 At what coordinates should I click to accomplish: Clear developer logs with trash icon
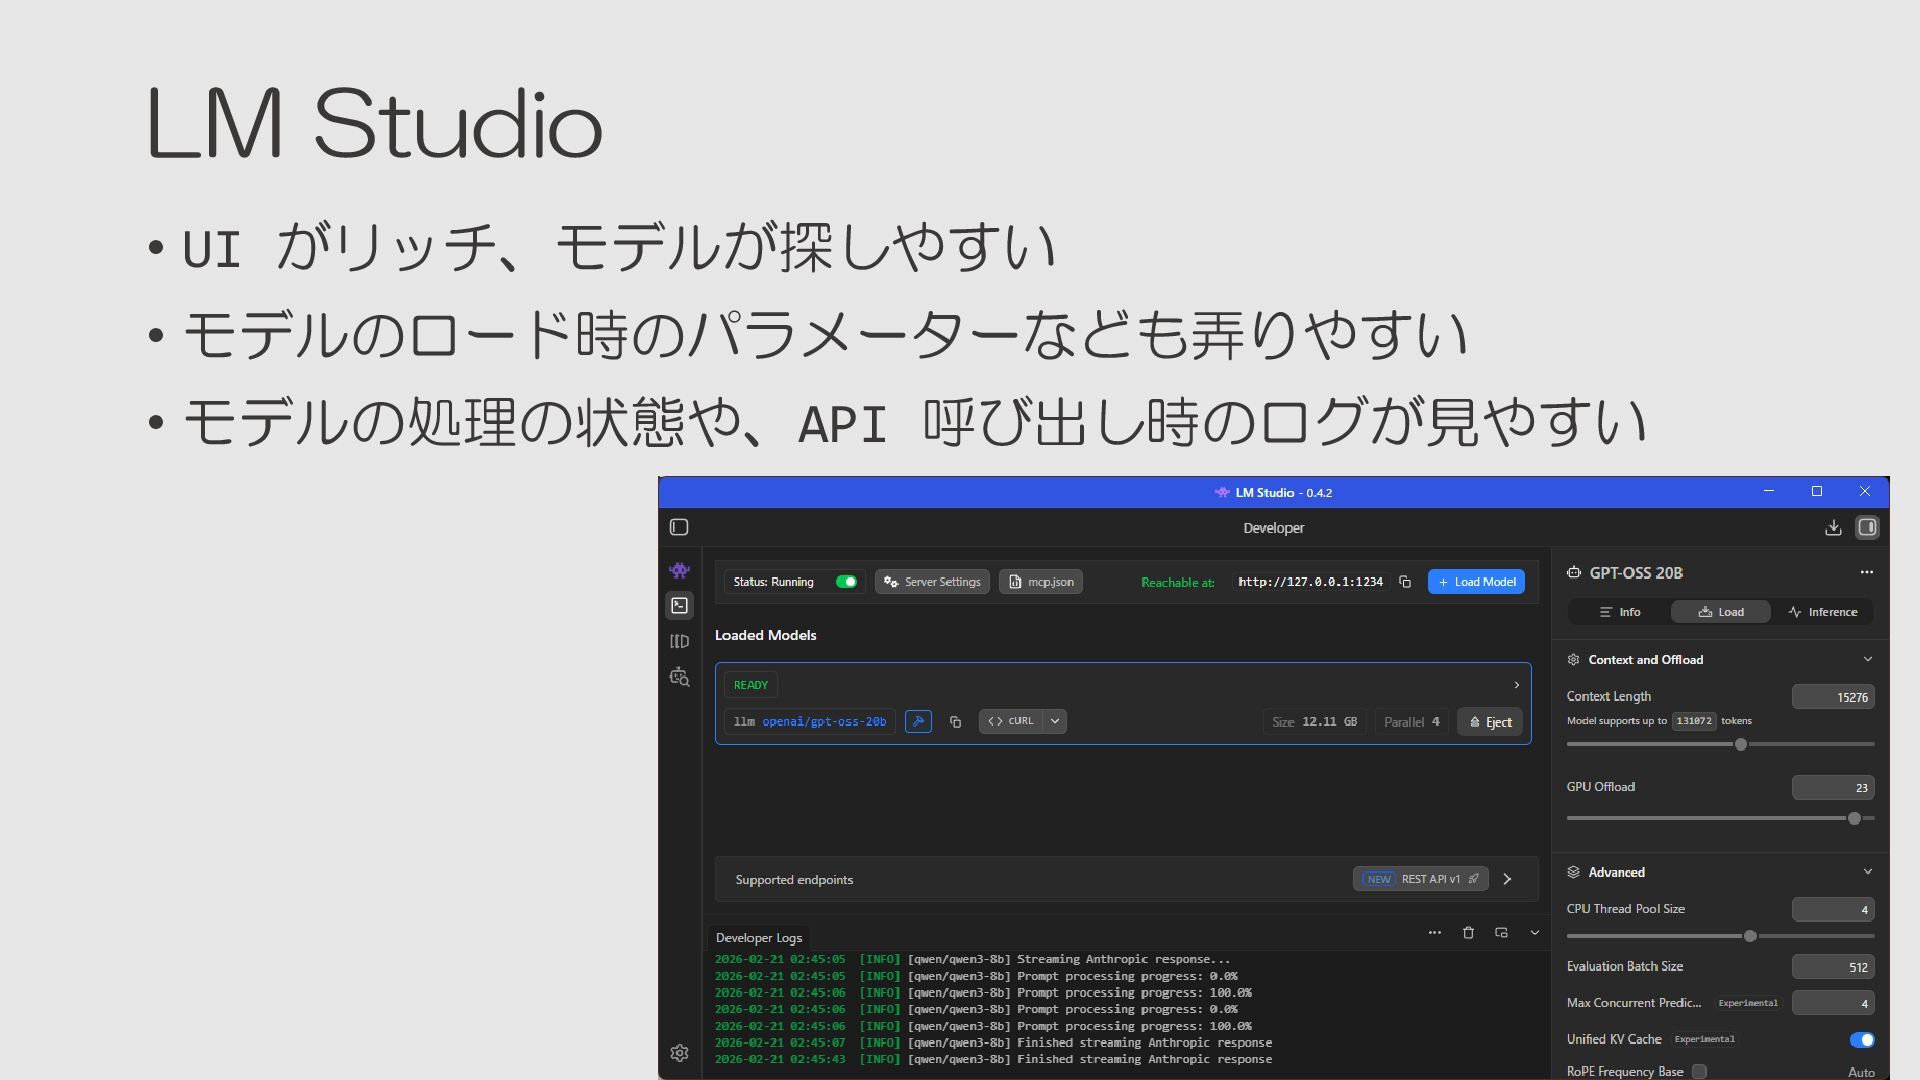pos(1468,933)
